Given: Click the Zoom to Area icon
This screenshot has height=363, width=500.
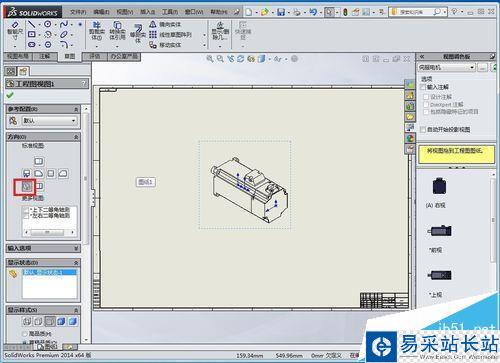Looking at the screenshot, I should pos(220,59).
